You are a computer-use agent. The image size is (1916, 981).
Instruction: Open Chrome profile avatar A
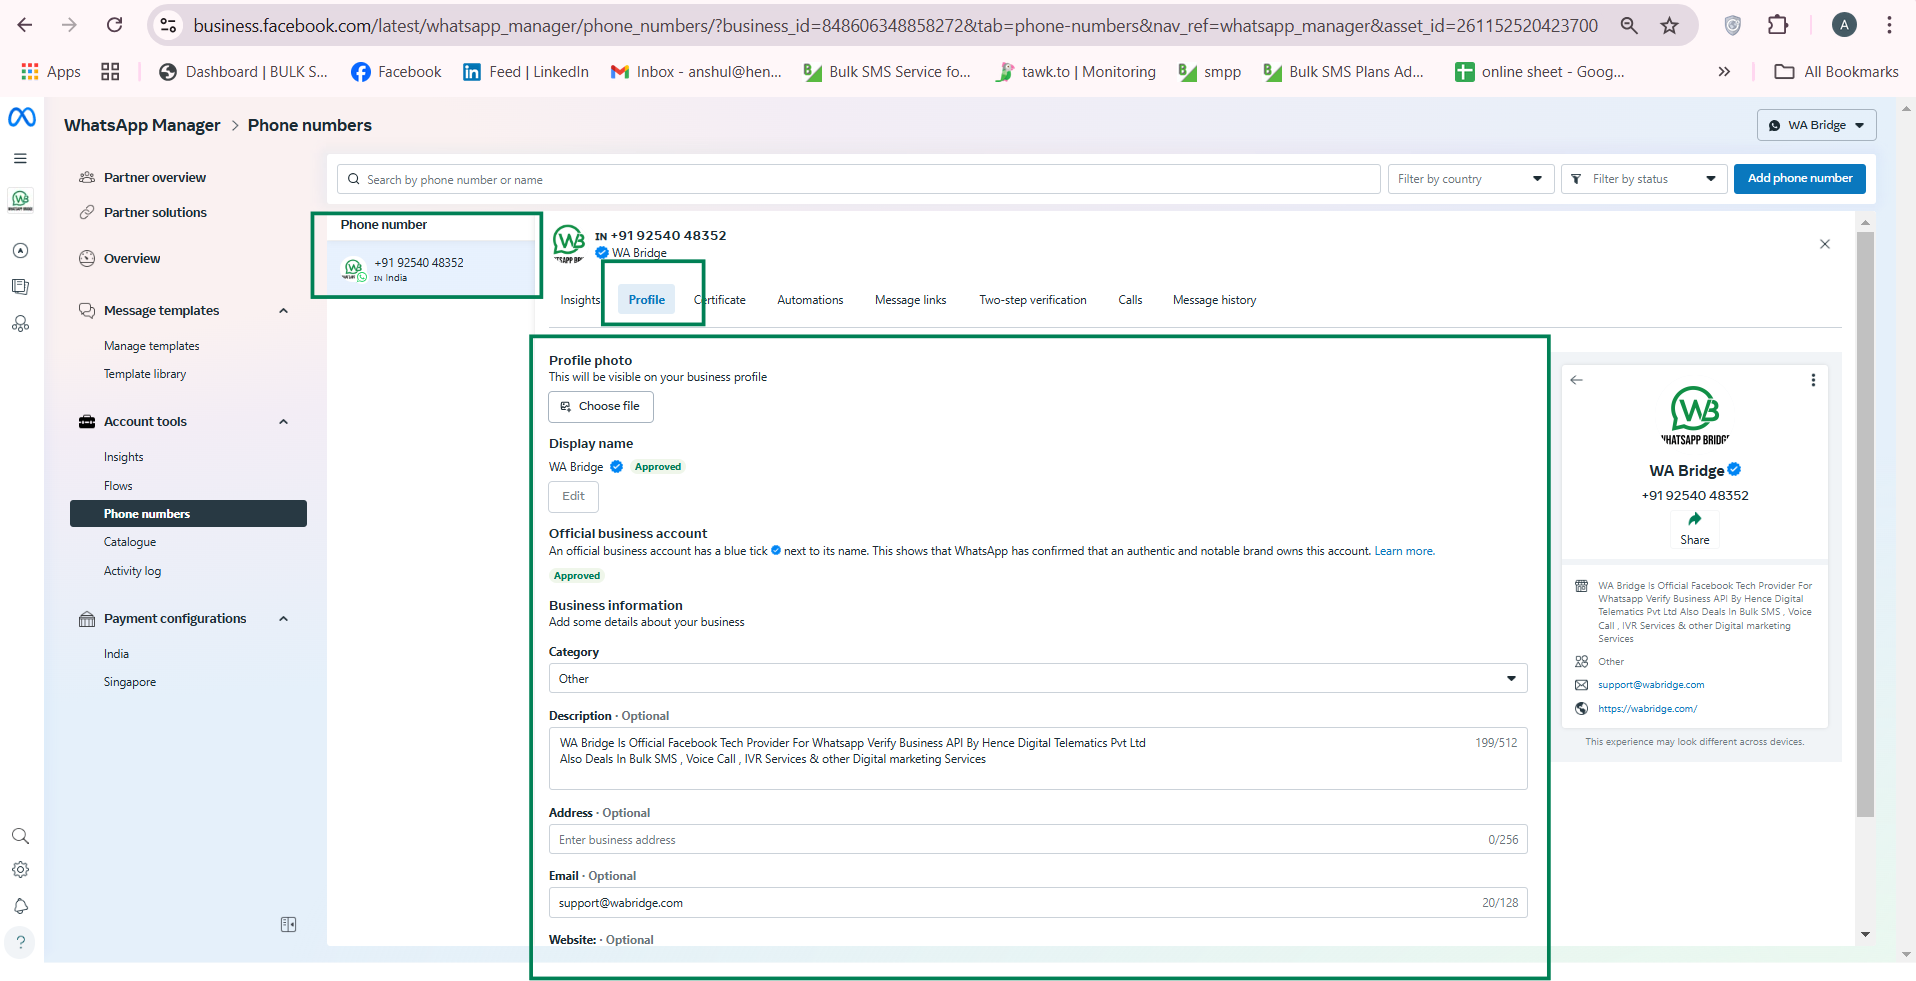click(1844, 25)
